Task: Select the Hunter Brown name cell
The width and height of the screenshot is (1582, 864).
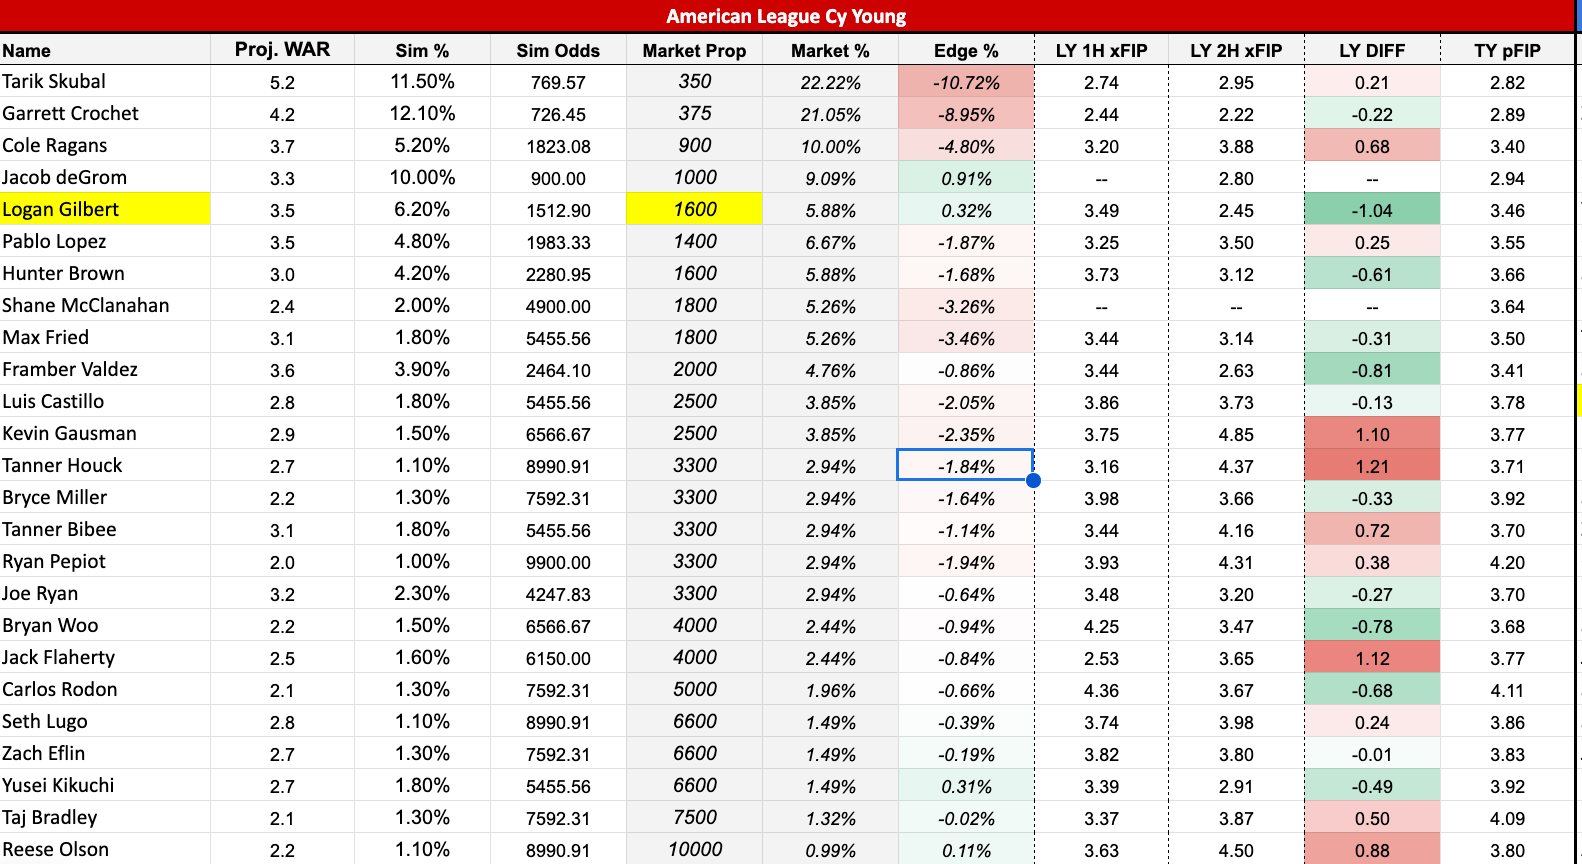Action: click(105, 273)
